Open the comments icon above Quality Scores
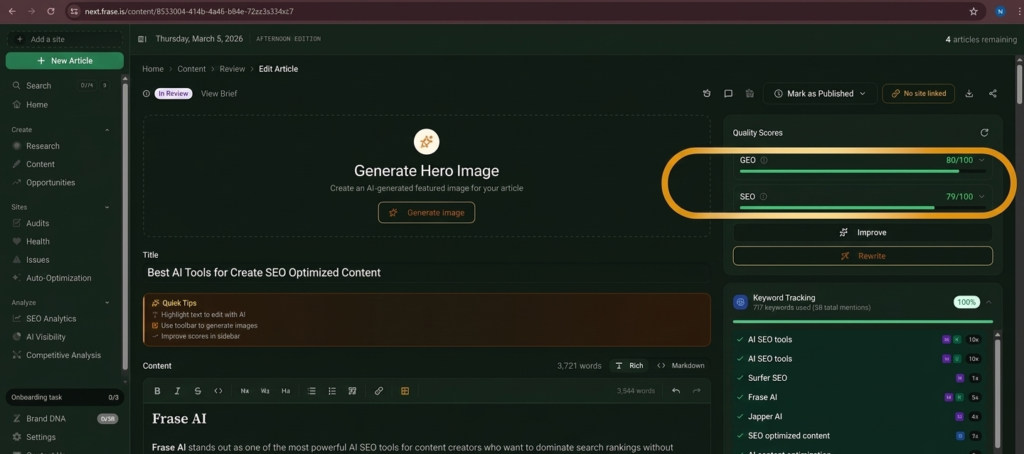The width and height of the screenshot is (1024, 454). tap(728, 93)
